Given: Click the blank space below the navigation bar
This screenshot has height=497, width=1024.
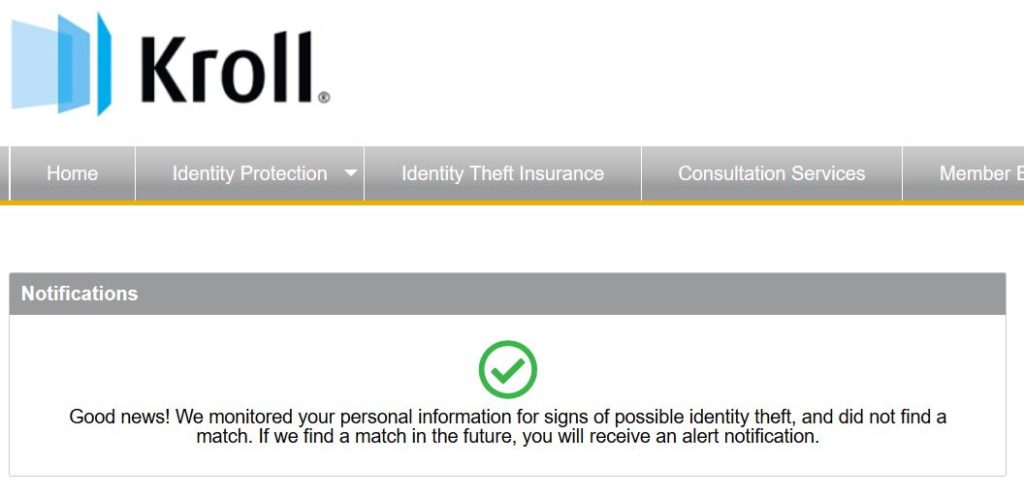Looking at the screenshot, I should coord(512,238).
